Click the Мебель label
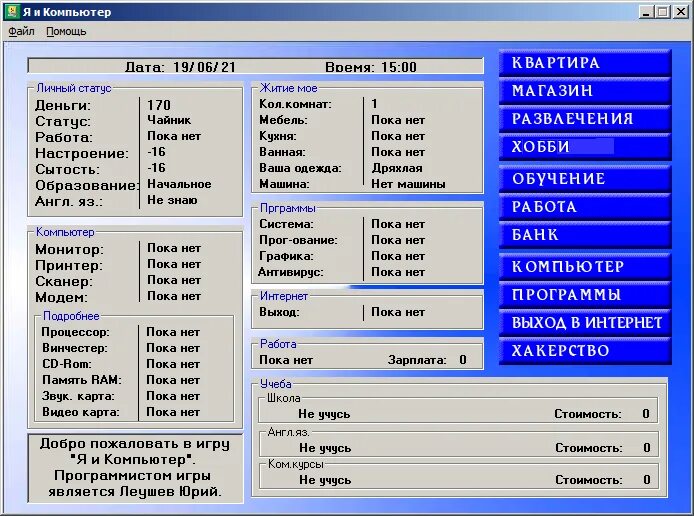Screen dimensions: 694x516 [283, 120]
